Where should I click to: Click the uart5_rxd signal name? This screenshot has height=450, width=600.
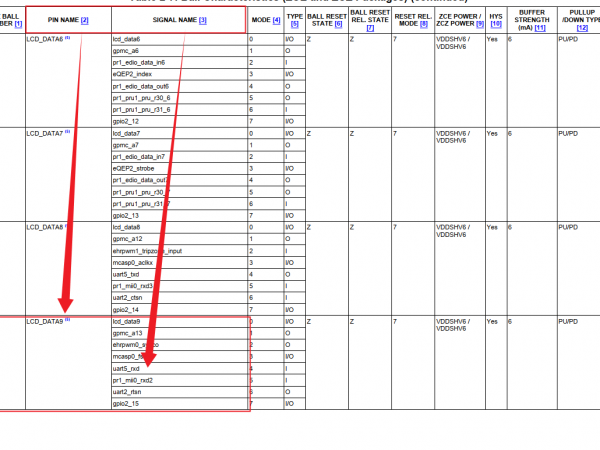point(126,368)
